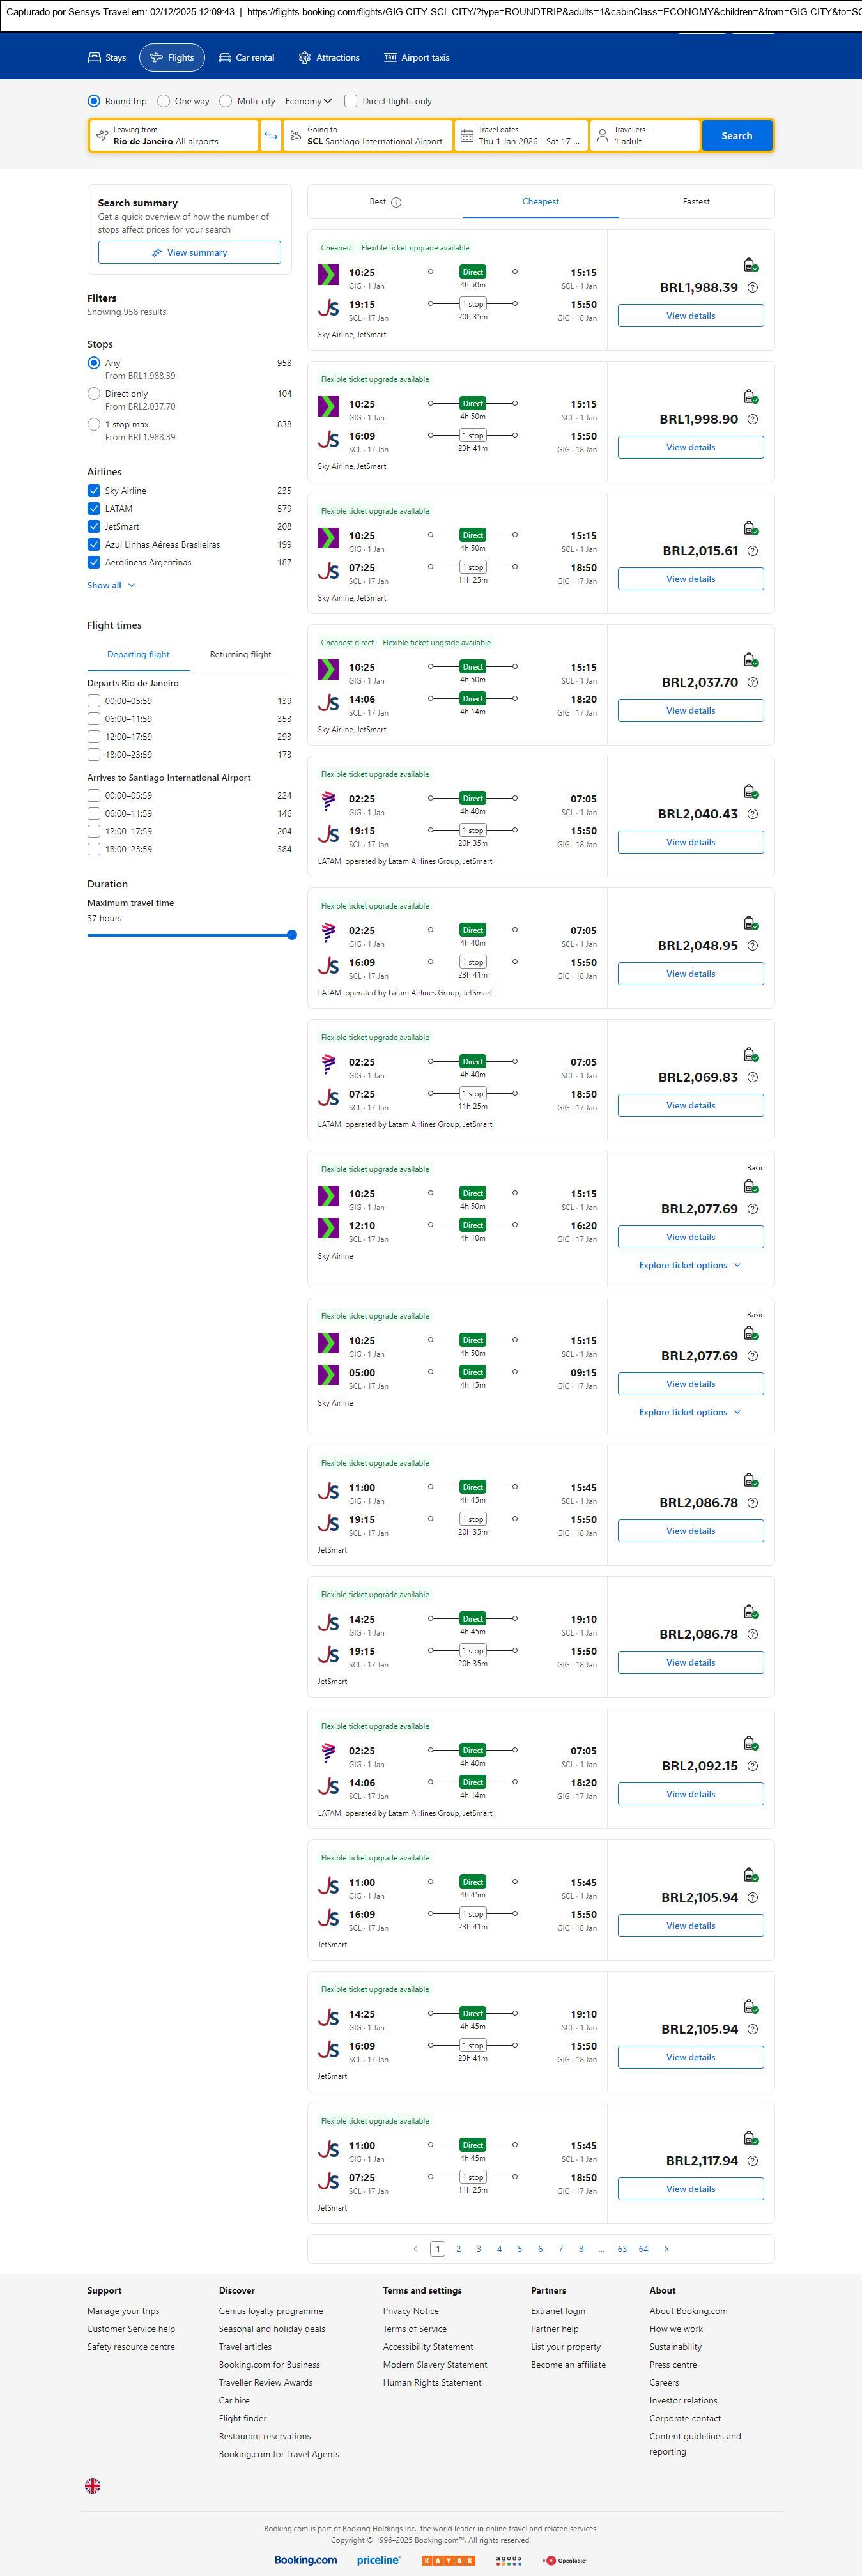Uncheck the LATAM airline filter
This screenshot has height=2576, width=862.
(x=94, y=509)
